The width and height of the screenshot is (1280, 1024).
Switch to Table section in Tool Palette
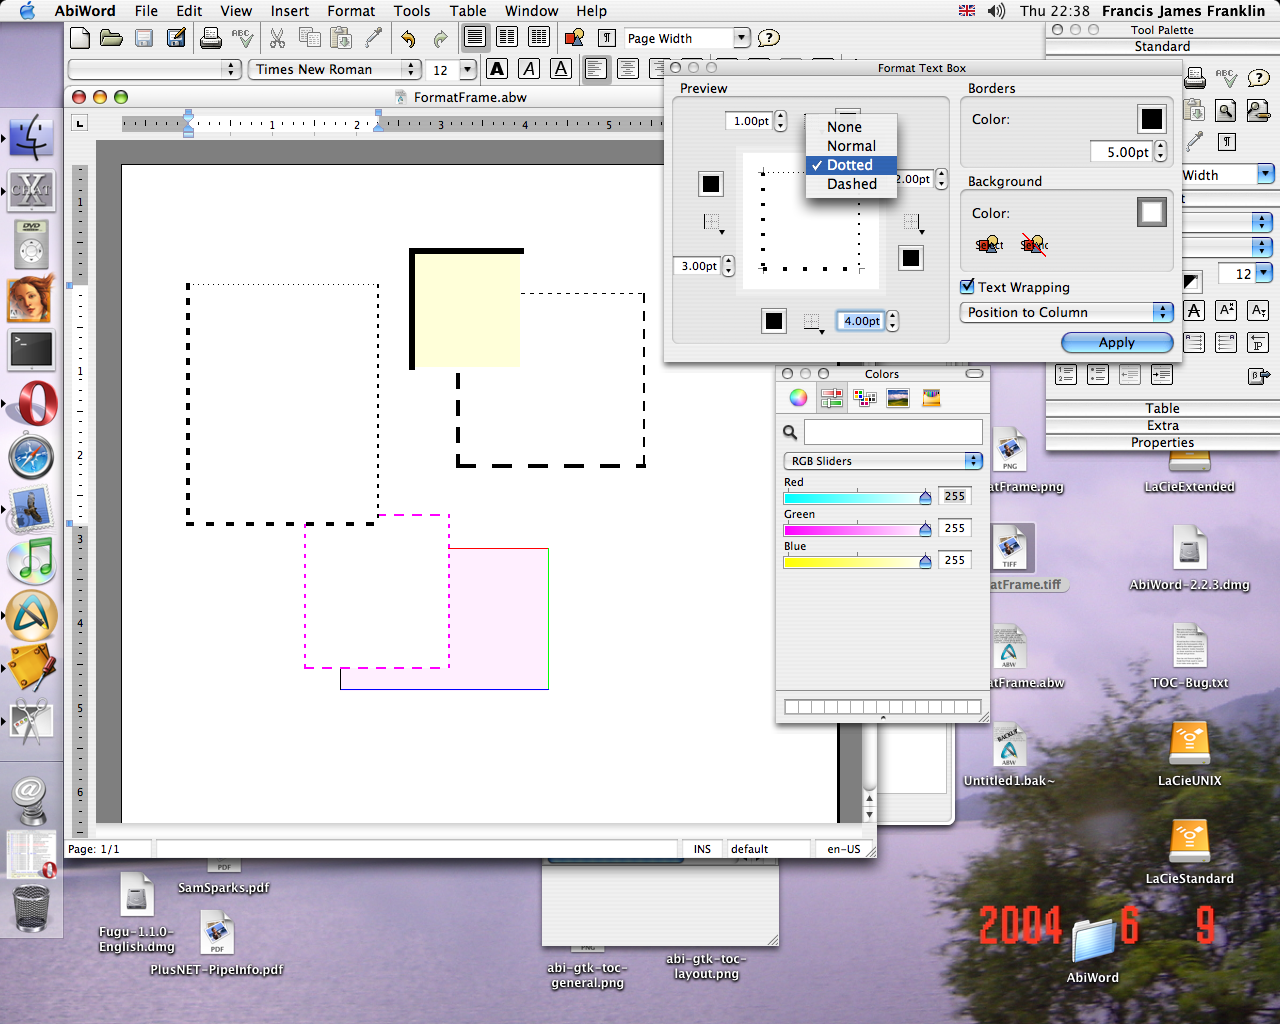1162,408
